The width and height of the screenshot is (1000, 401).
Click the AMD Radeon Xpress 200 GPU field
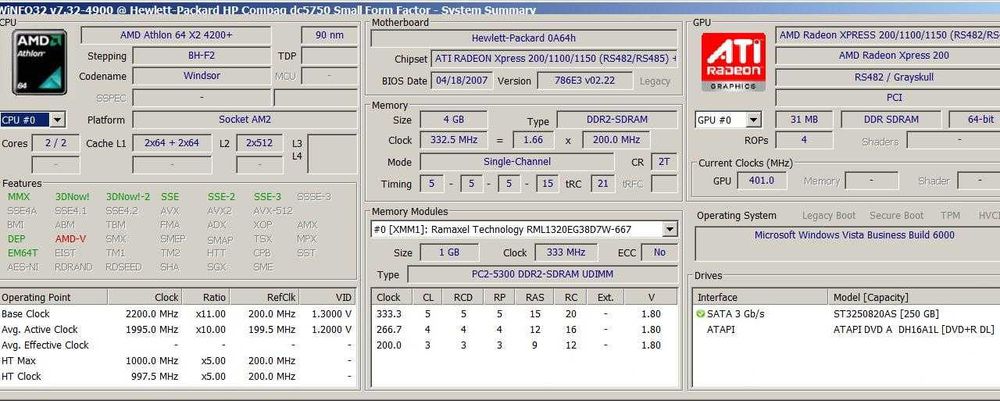(x=888, y=55)
